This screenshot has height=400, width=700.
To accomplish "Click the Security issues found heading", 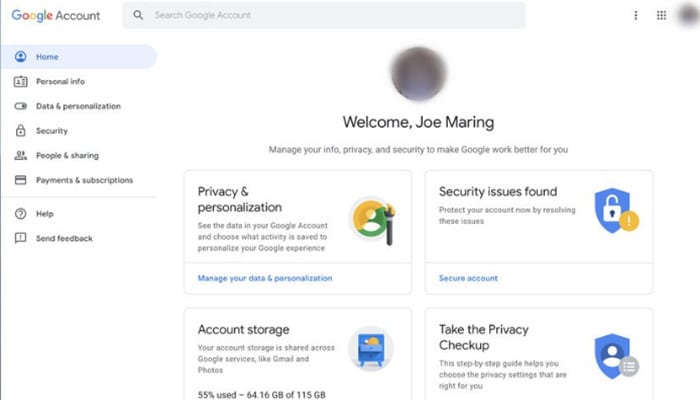I will coord(498,192).
